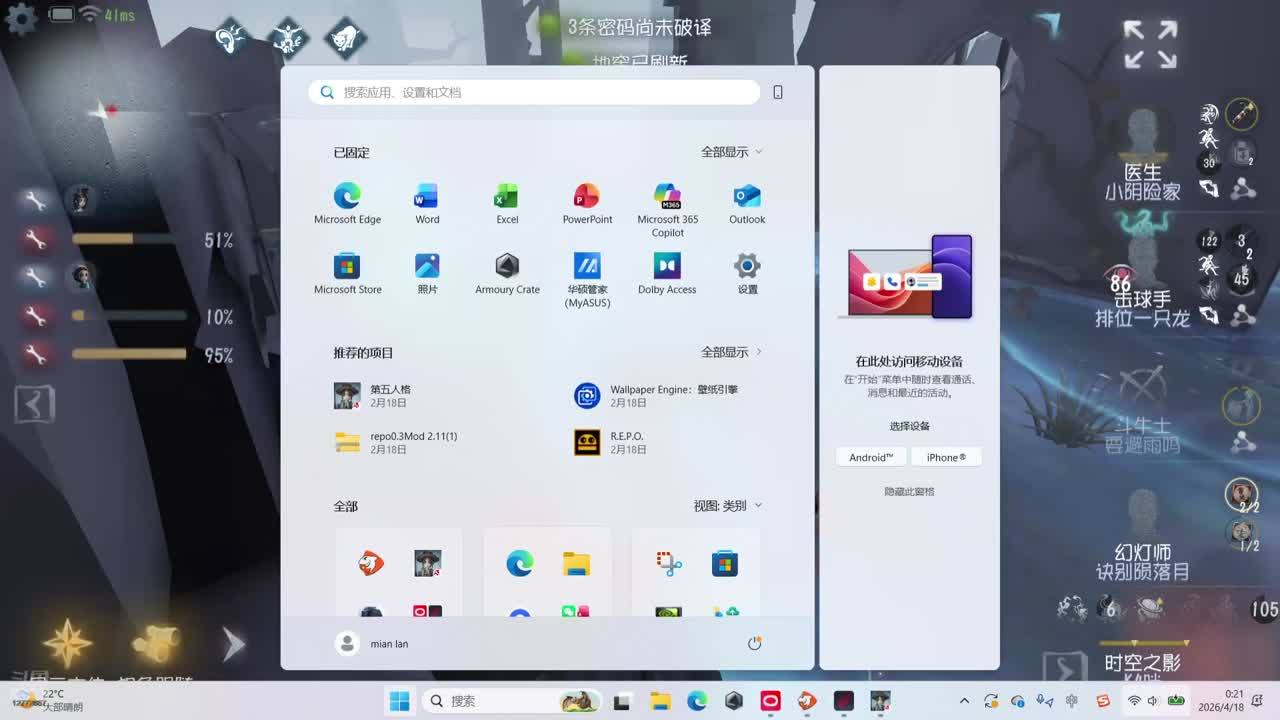Screen dimensions: 1280x720
Task: Select the iPhone device button
Action: 946,457
